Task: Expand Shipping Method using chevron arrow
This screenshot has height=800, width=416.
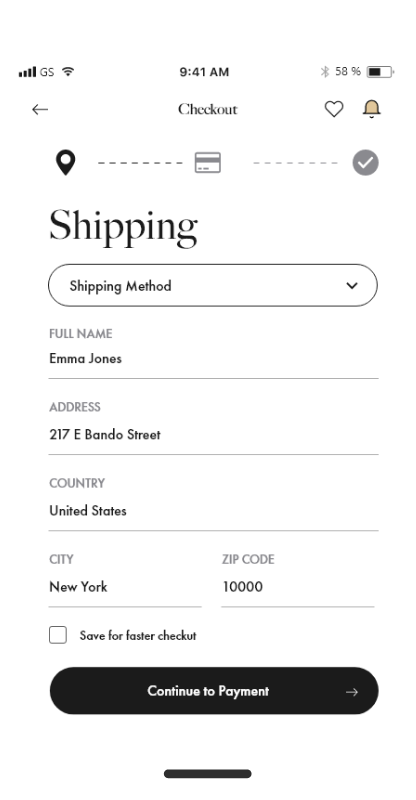Action: [x=352, y=286]
